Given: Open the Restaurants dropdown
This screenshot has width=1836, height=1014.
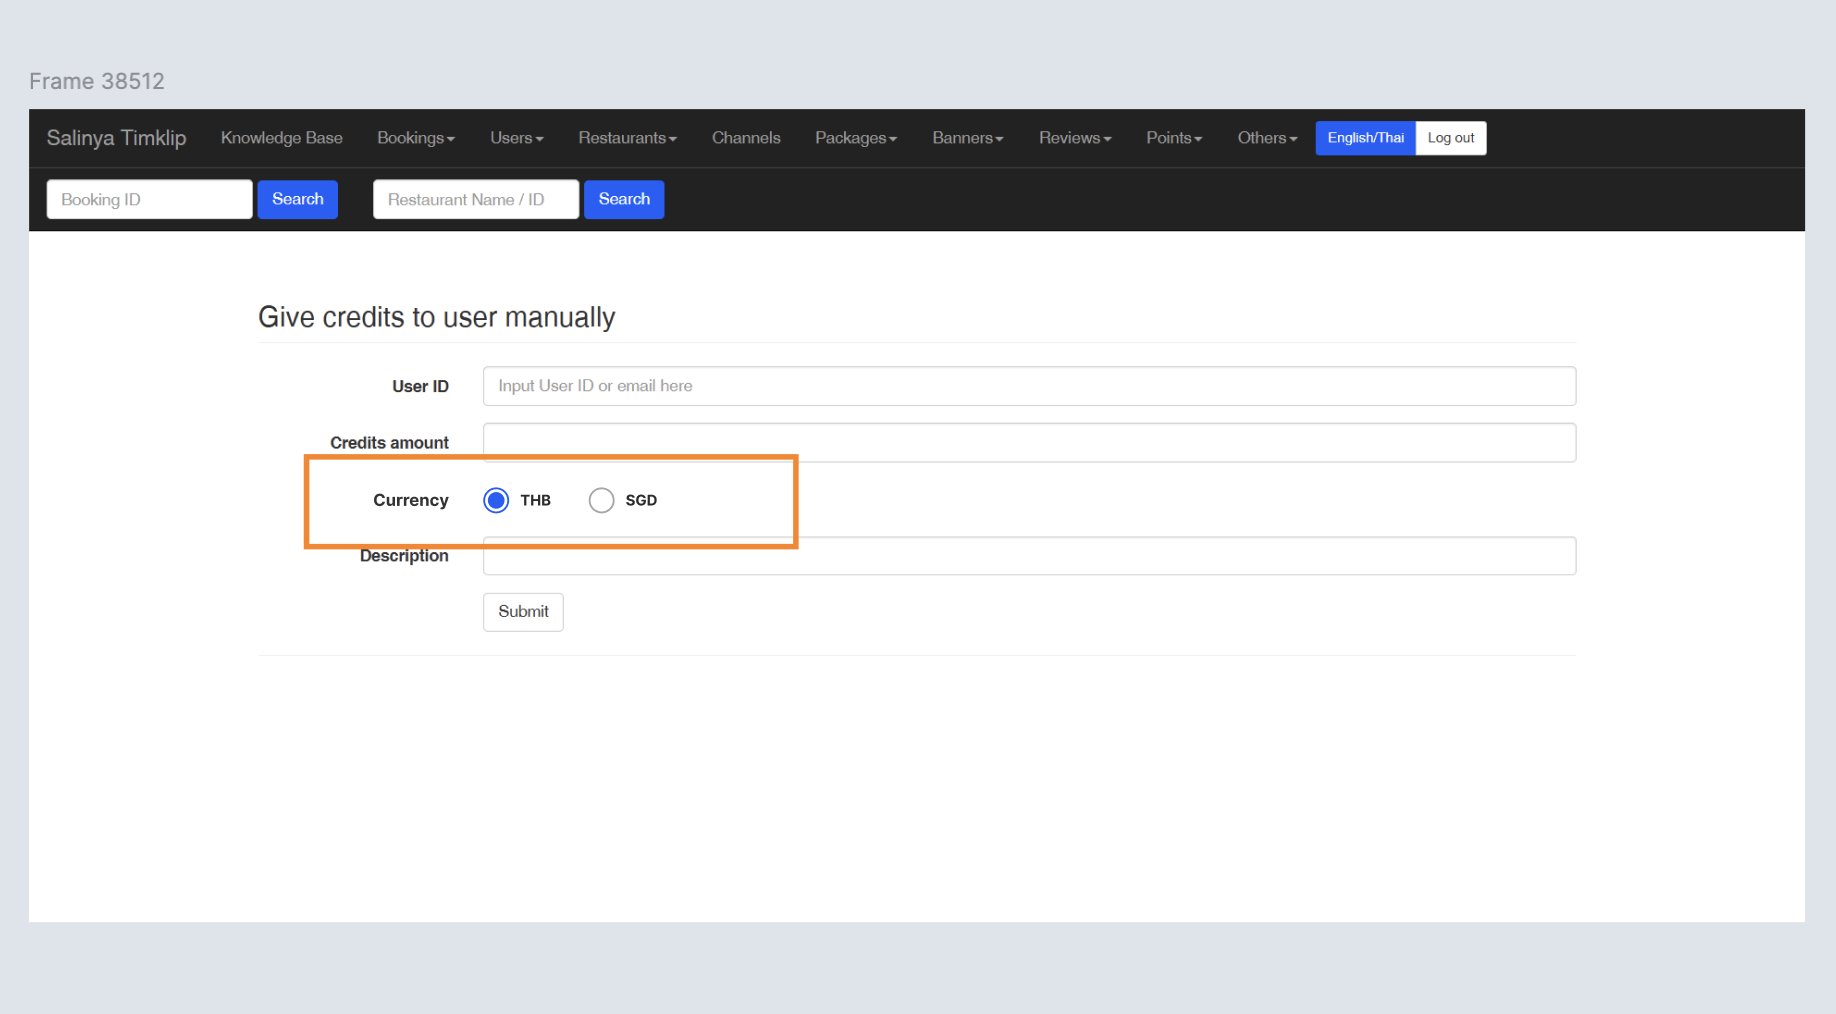Looking at the screenshot, I should 627,138.
